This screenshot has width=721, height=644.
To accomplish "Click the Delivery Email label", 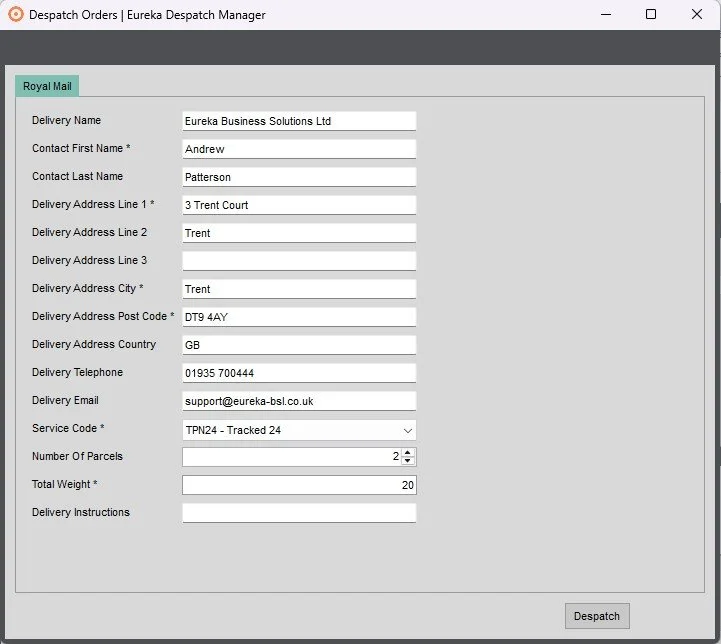I will 65,400.
